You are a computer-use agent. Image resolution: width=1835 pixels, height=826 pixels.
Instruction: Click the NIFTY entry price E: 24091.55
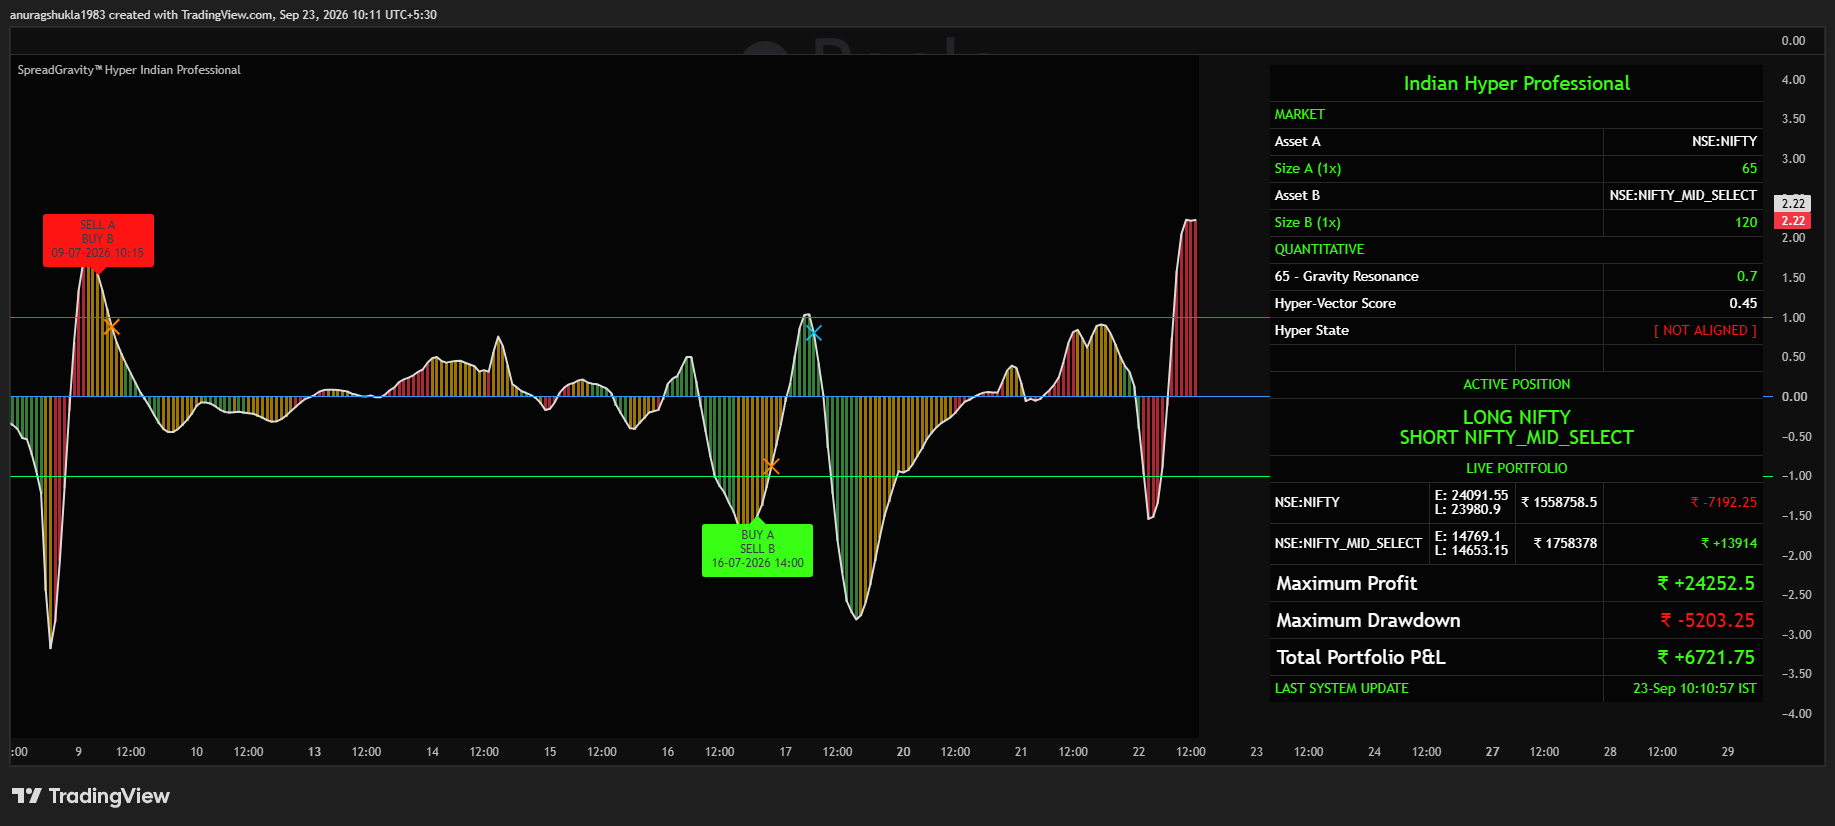point(1471,496)
